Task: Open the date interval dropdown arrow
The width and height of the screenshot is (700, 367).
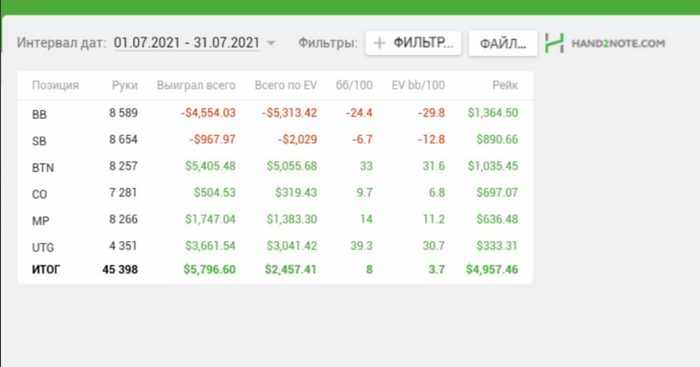Action: point(271,43)
